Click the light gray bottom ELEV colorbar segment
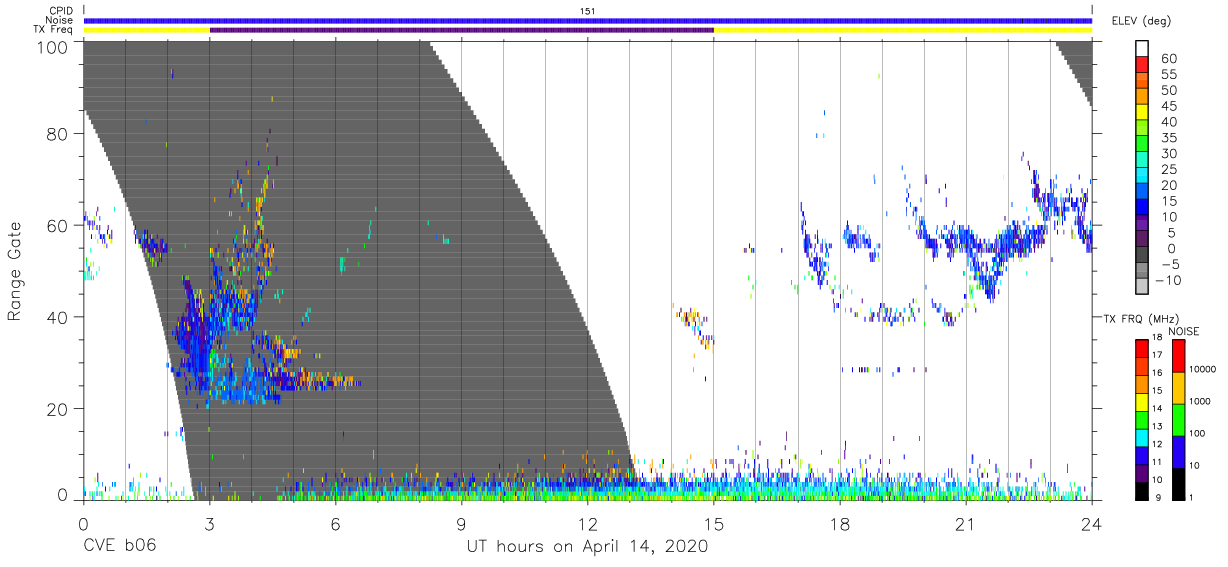1228x567 pixels. click(x=1142, y=286)
